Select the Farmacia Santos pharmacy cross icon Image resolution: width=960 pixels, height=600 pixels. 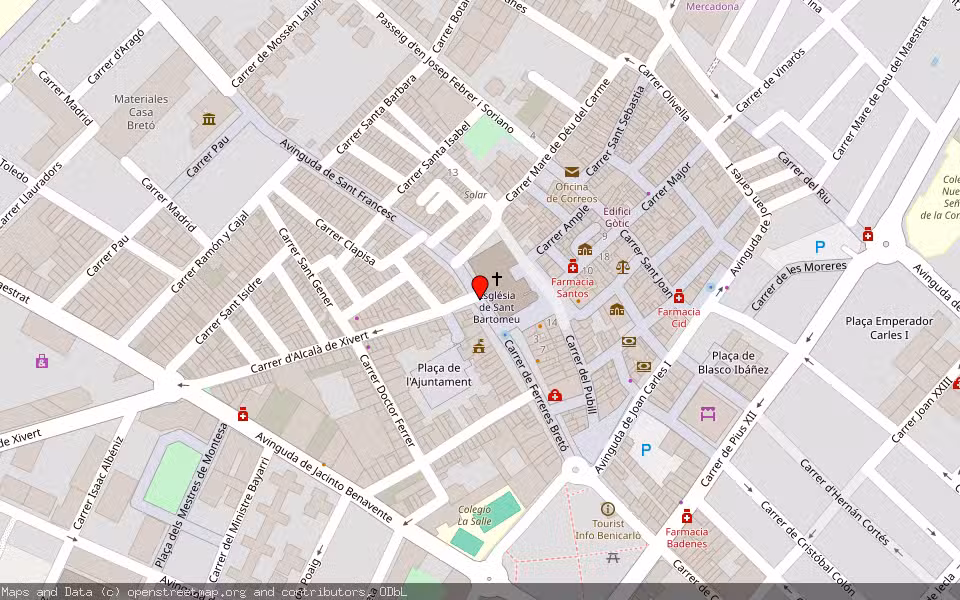coord(572,267)
